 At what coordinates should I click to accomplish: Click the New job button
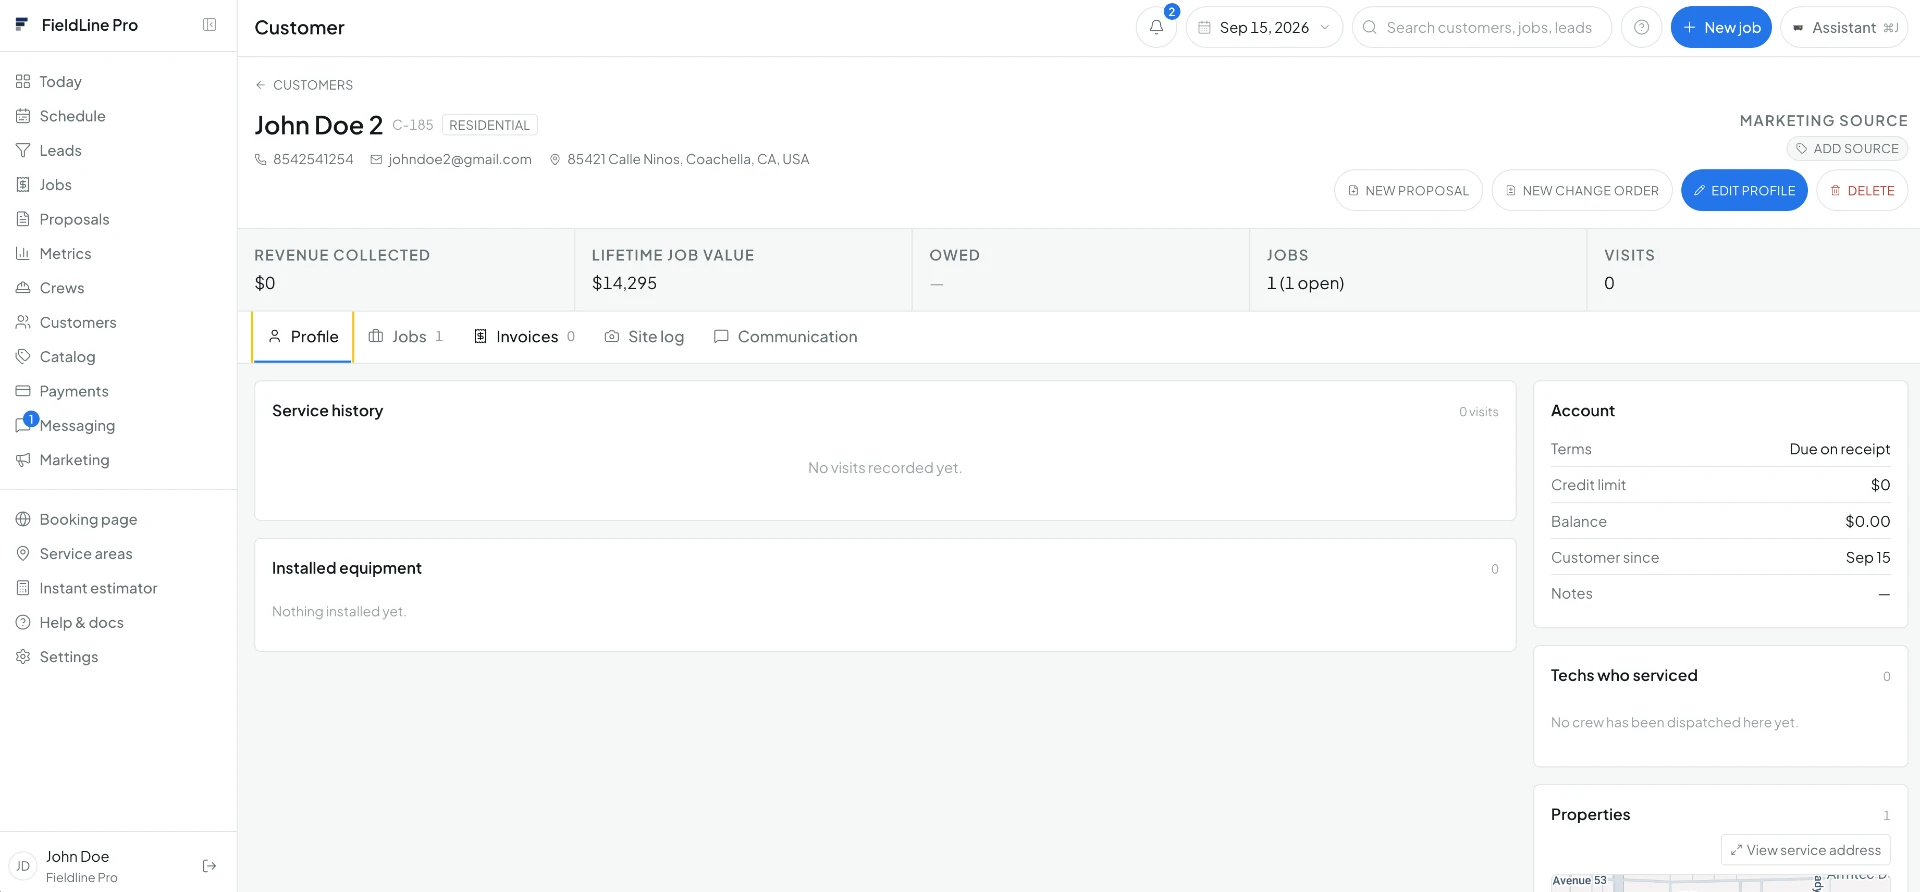[x=1721, y=27]
